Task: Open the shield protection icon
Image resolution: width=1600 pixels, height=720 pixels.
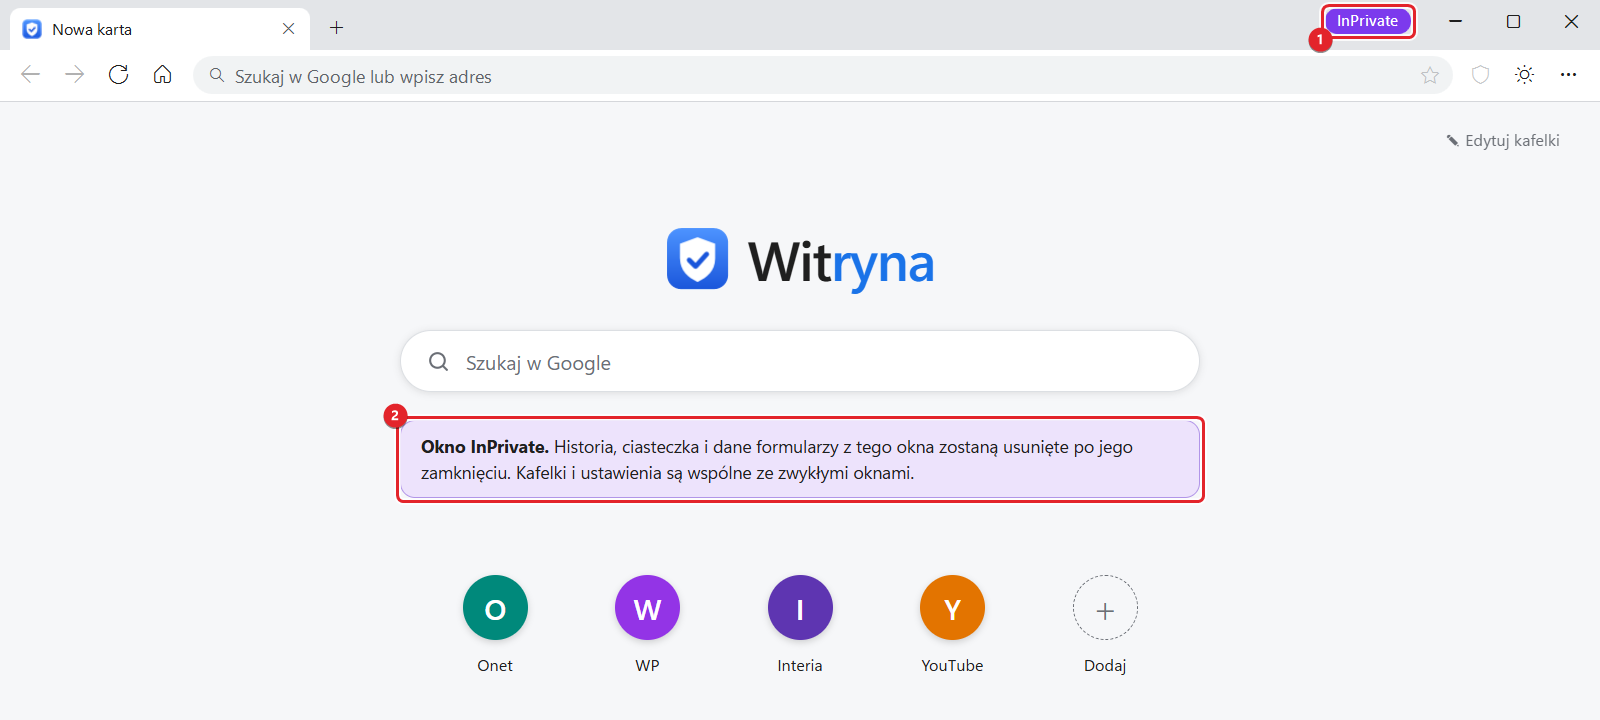Action: point(1481,75)
